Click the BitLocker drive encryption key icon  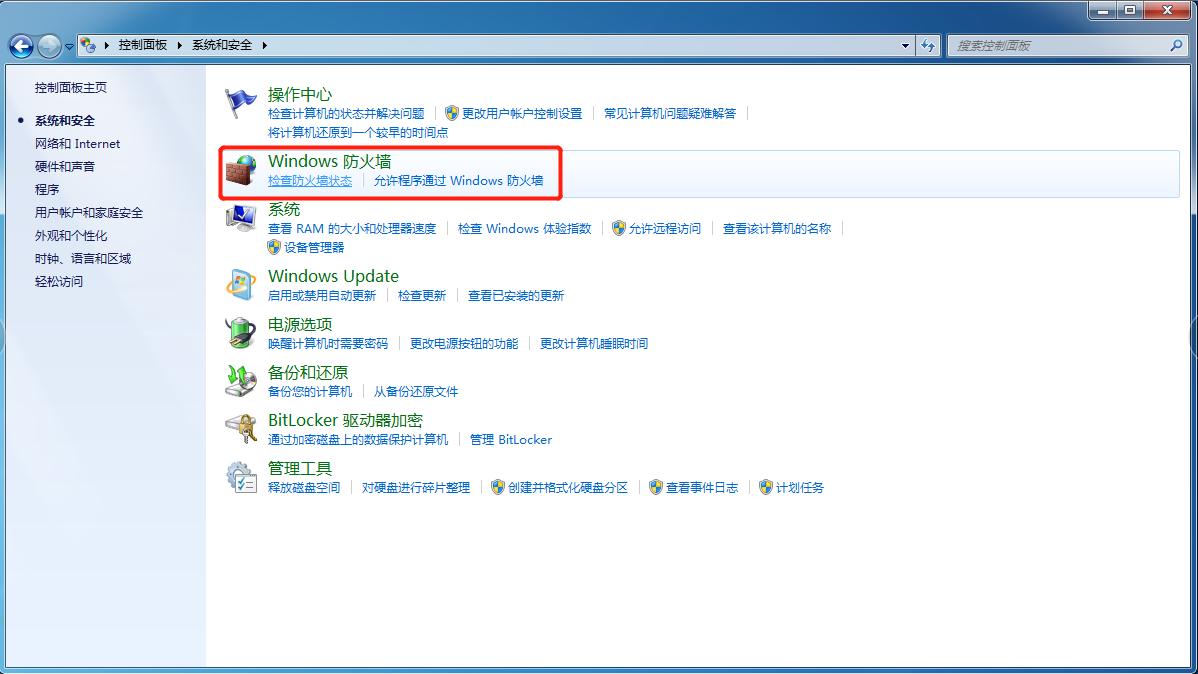point(240,428)
